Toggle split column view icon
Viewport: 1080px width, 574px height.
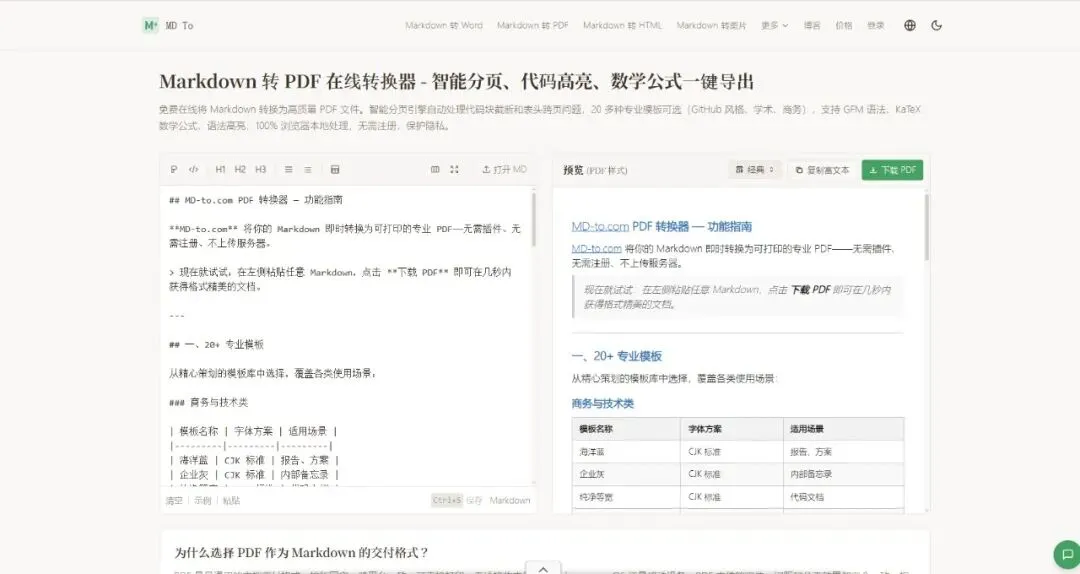coord(435,170)
